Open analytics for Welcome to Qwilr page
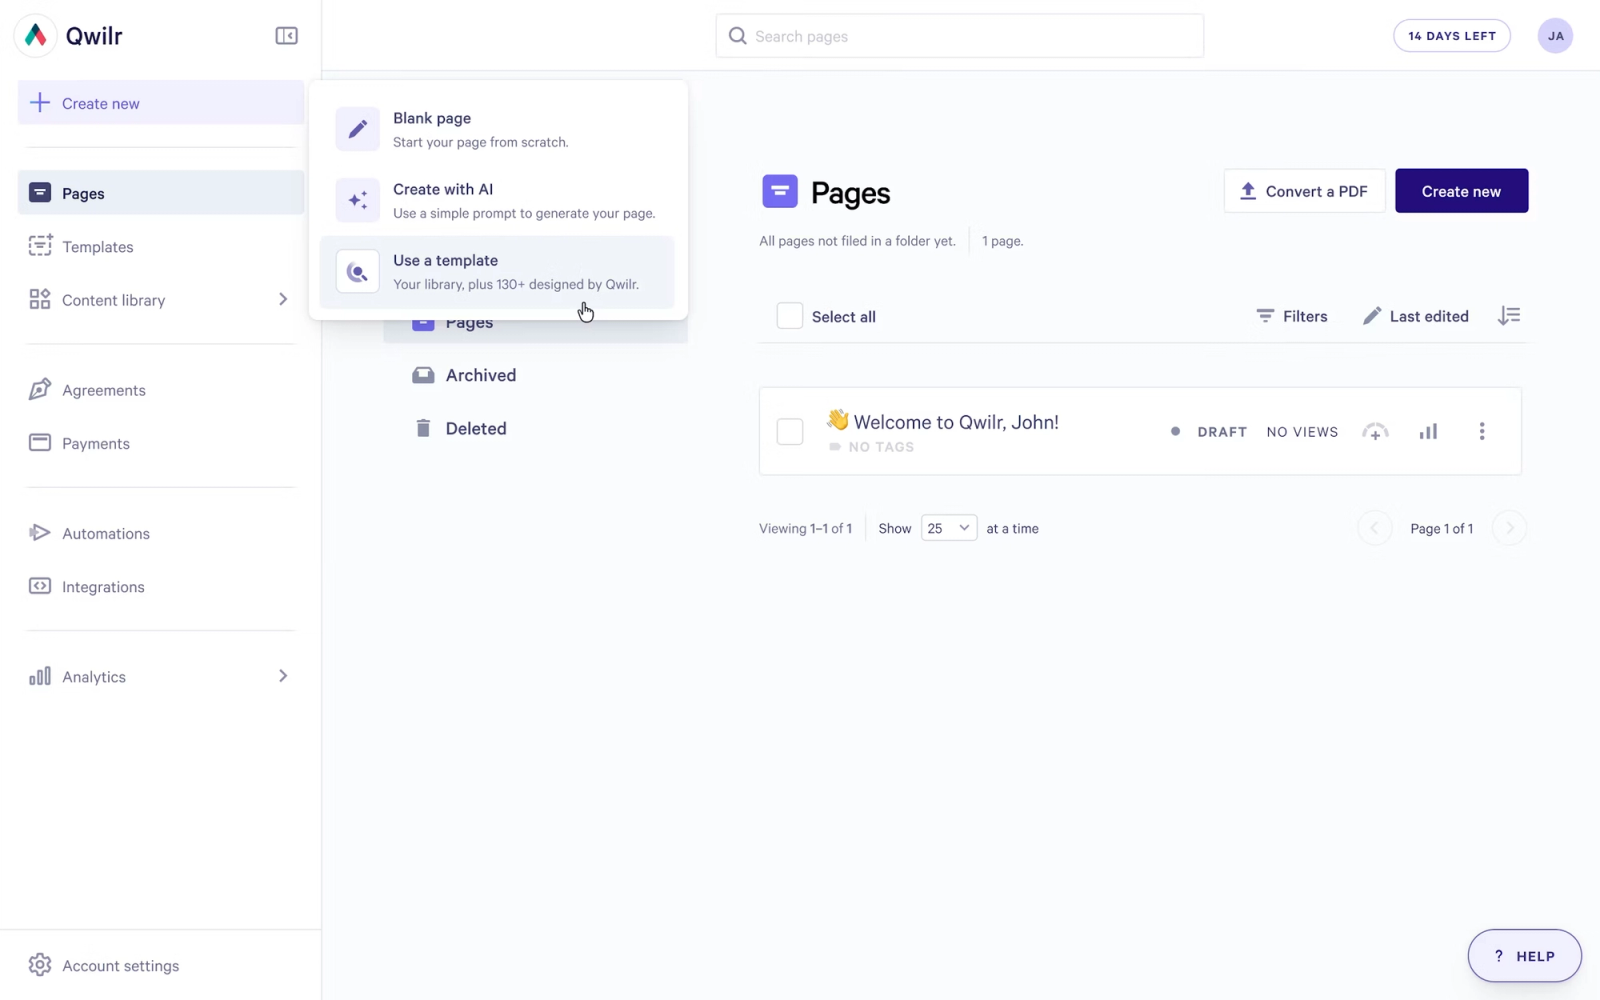Screen dimensions: 1600x1000 (x=1428, y=431)
